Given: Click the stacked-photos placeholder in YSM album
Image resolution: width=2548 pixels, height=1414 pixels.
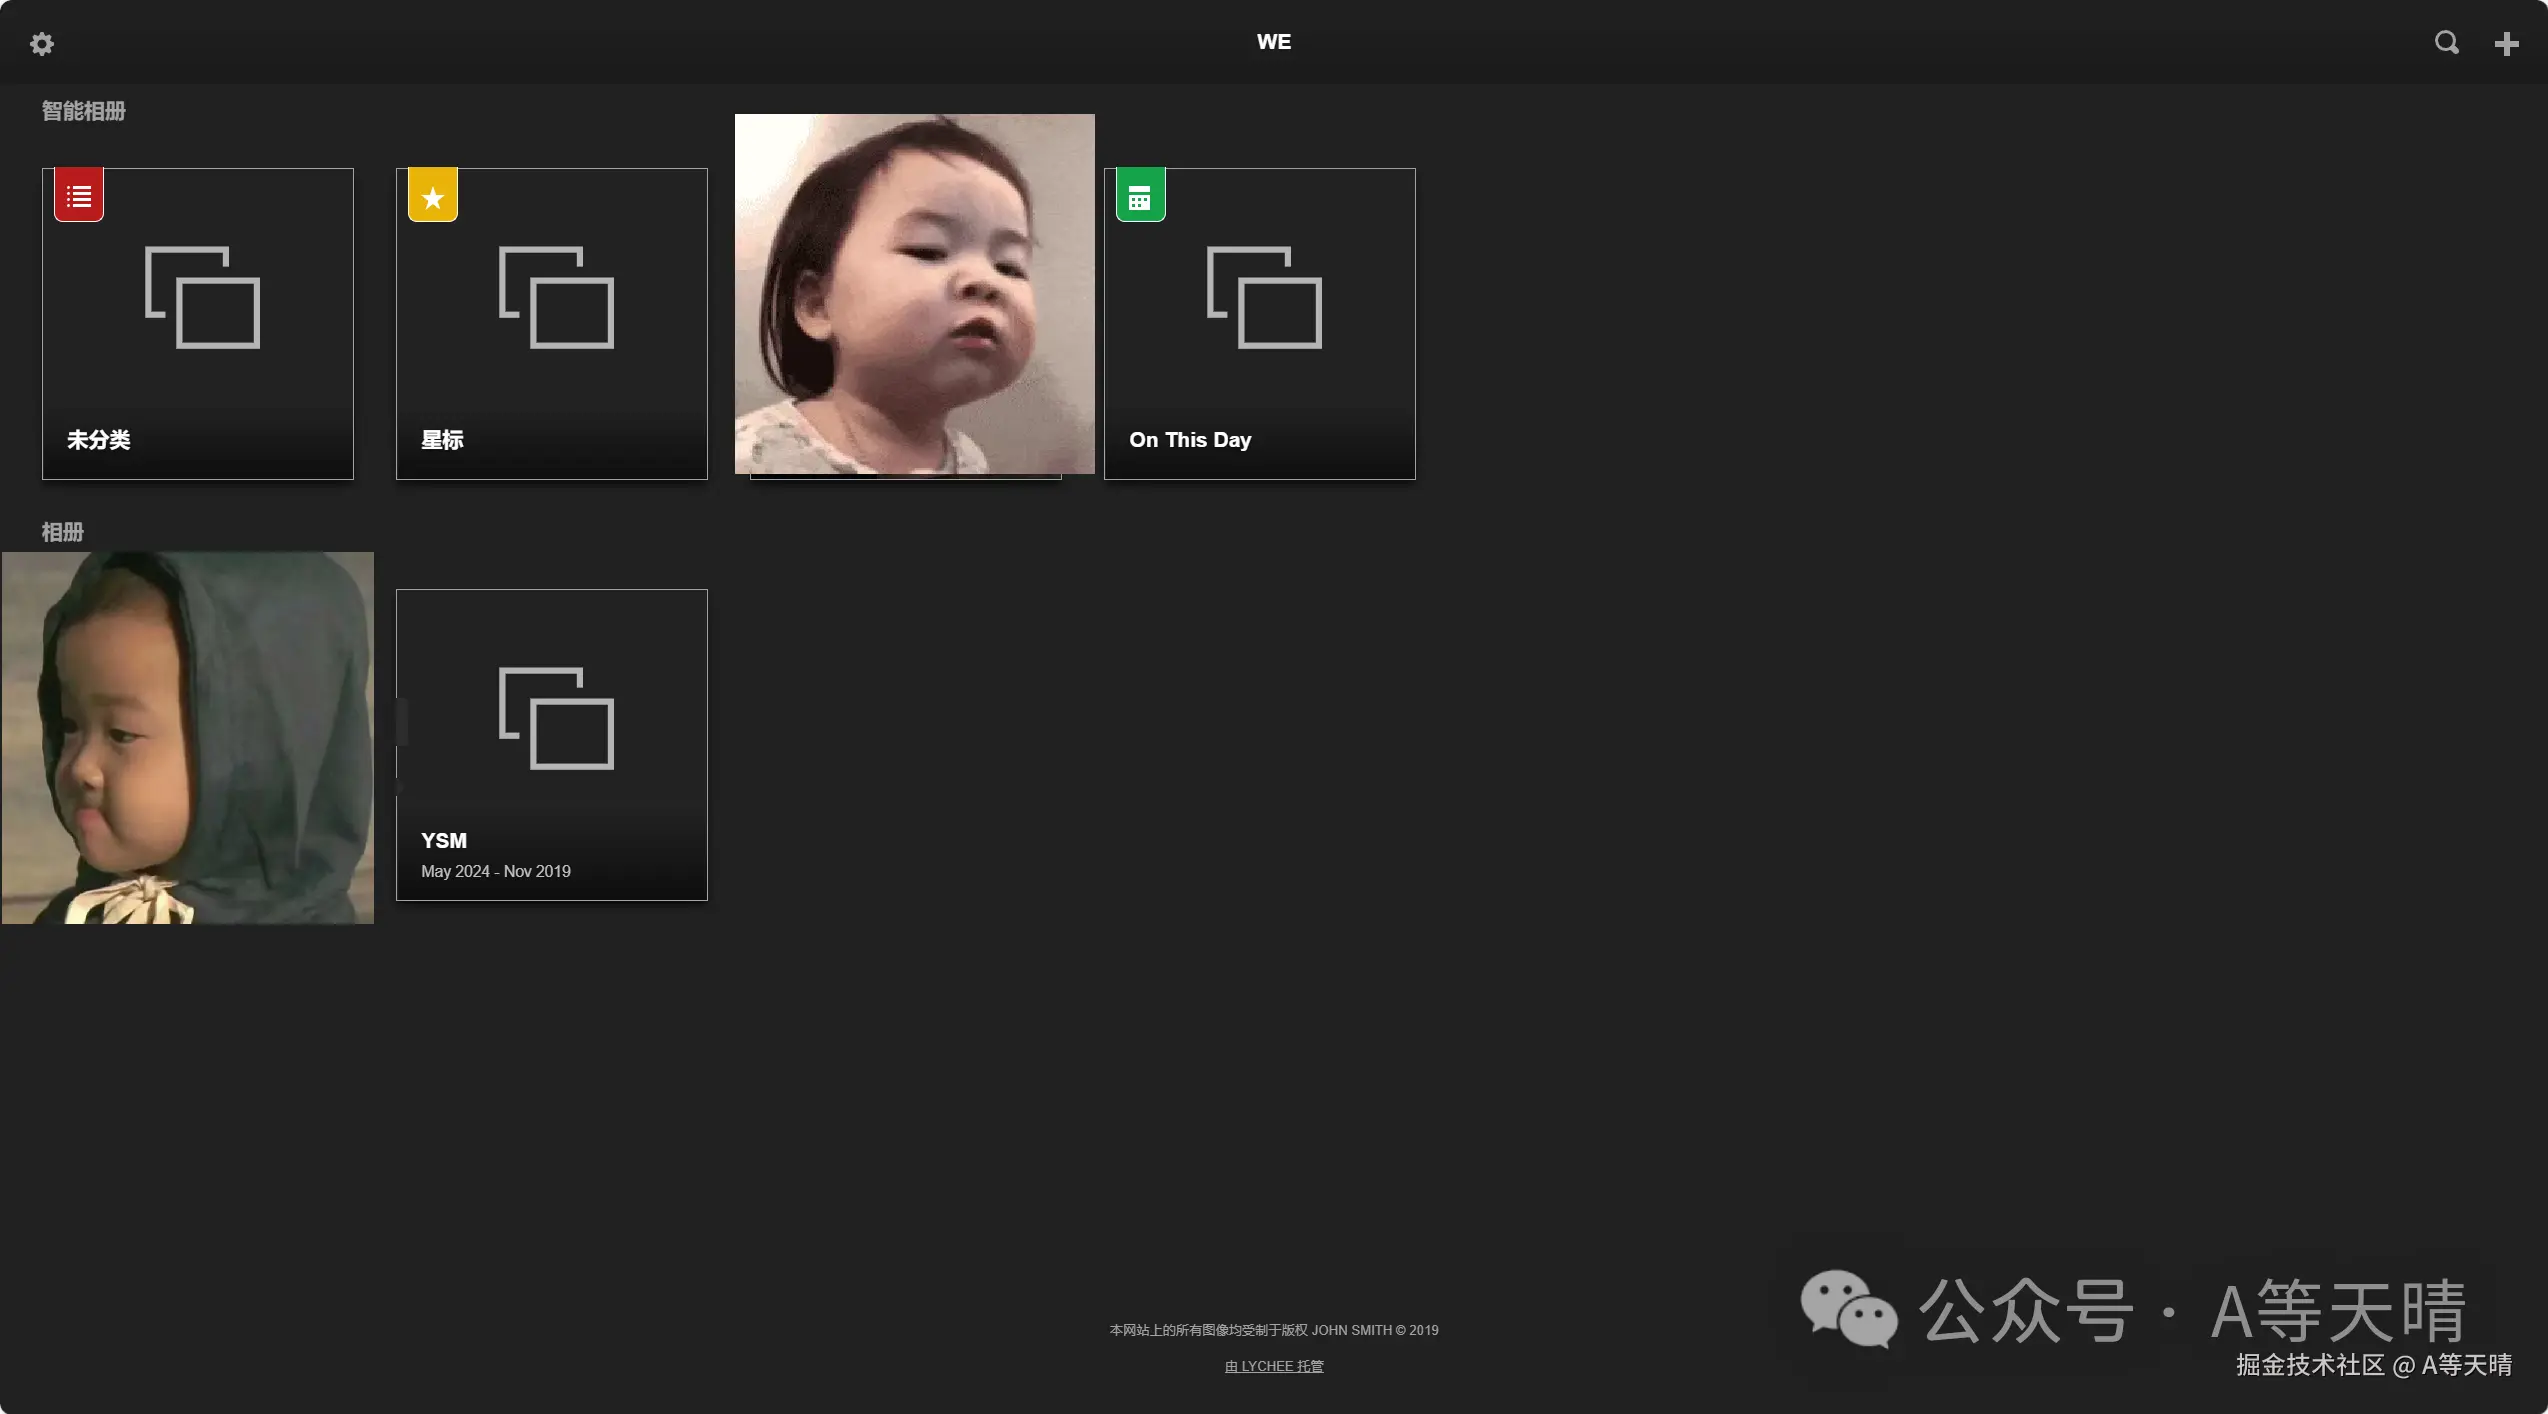Looking at the screenshot, I should [x=556, y=718].
